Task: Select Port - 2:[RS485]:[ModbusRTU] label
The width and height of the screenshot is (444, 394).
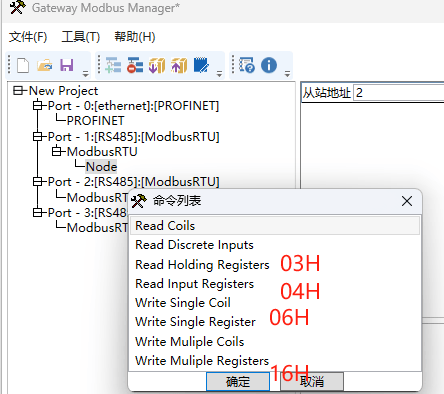Action: pyautogui.click(x=133, y=182)
